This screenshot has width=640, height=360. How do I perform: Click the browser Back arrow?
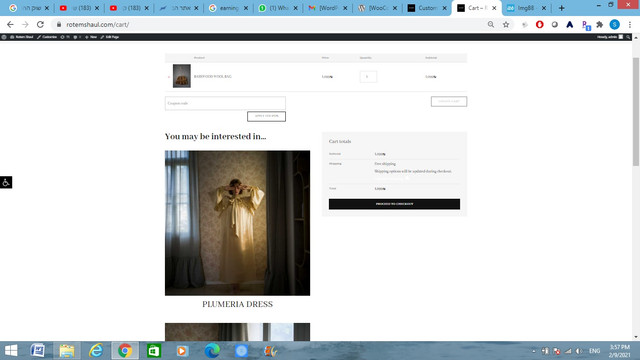[x=10, y=24]
